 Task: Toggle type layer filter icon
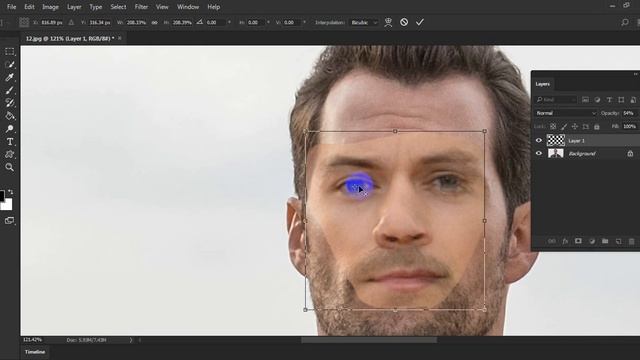tap(609, 100)
